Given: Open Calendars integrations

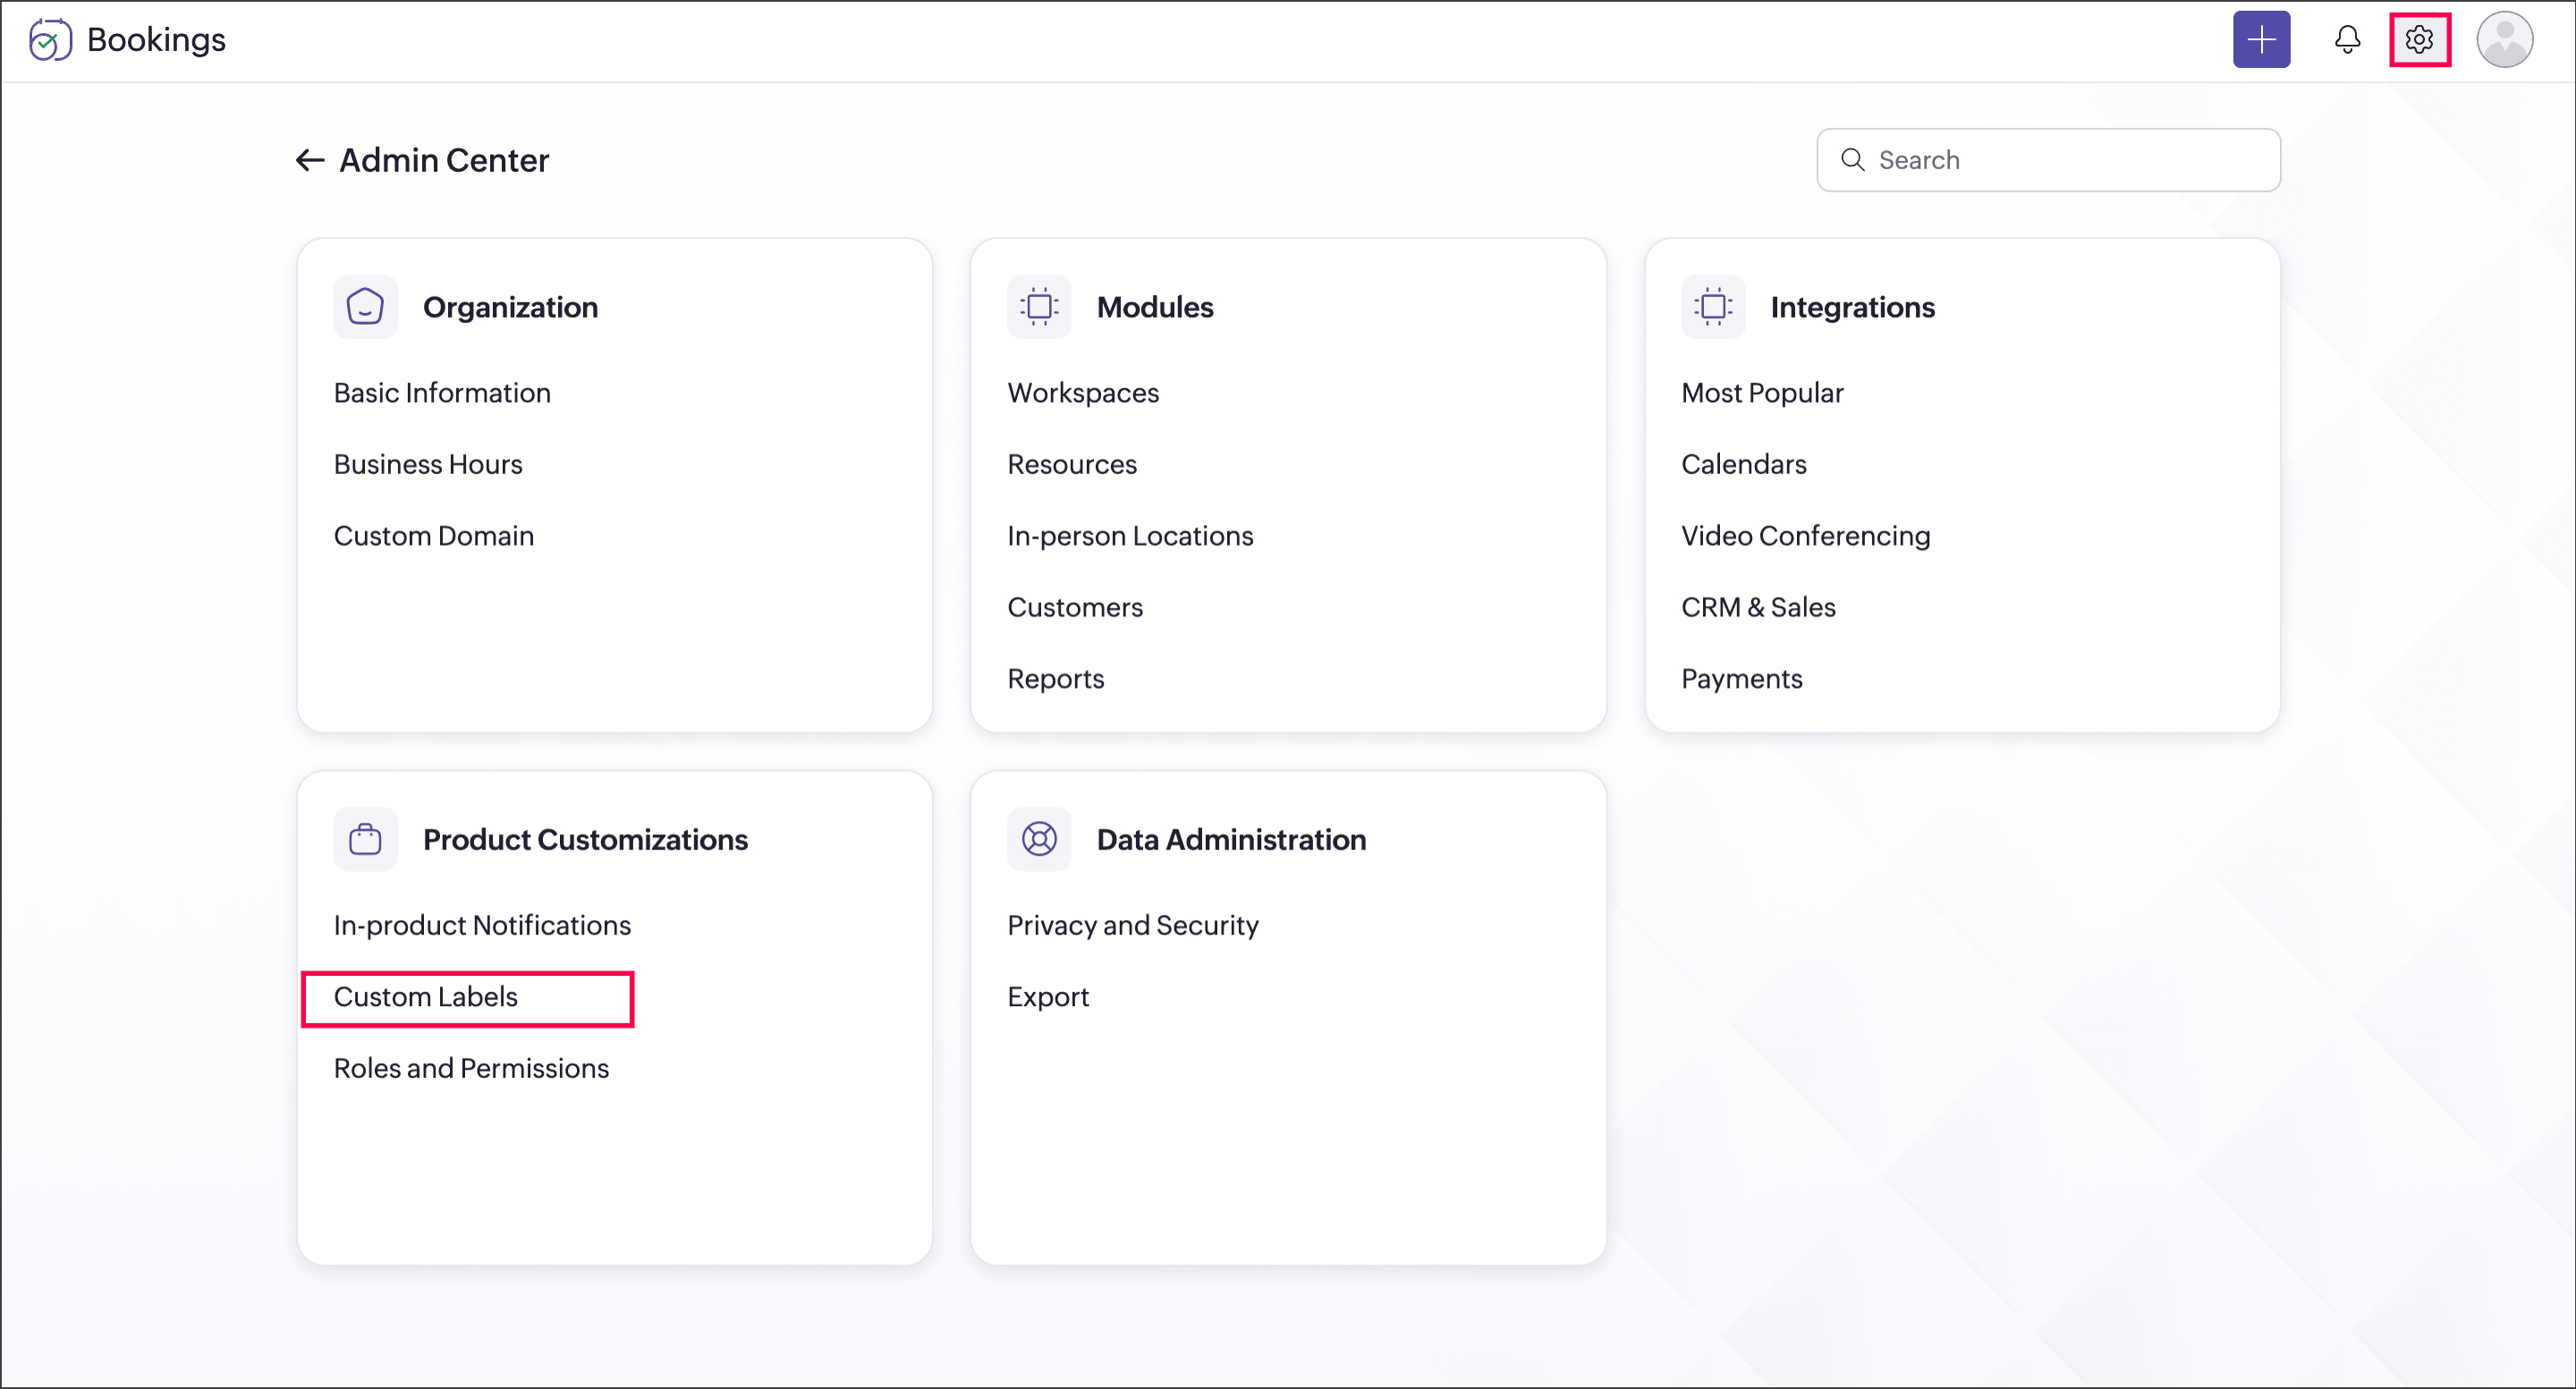Looking at the screenshot, I should click(x=1744, y=464).
